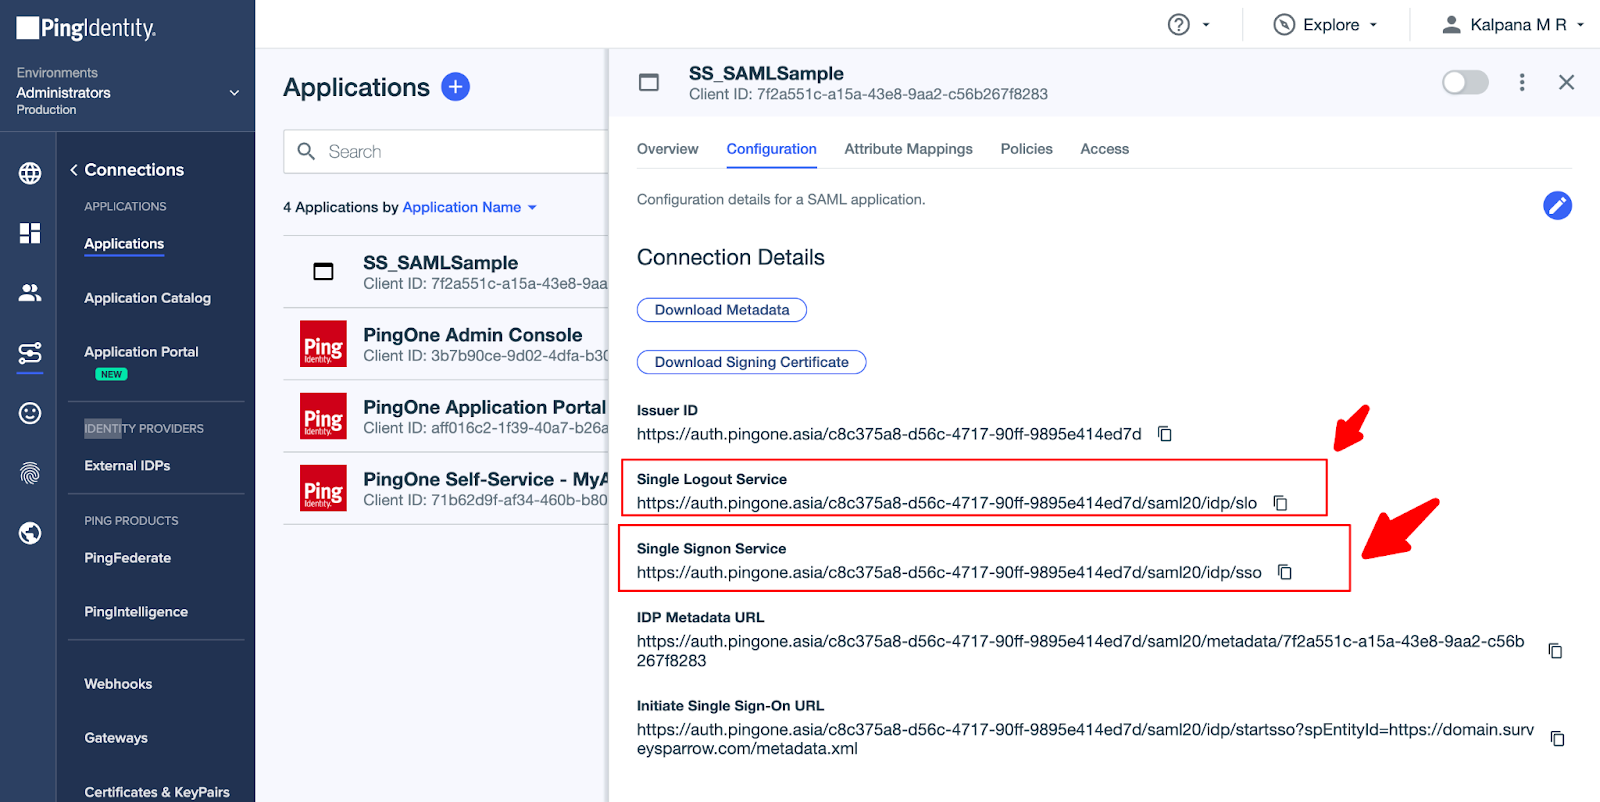Switch to the Configuration tab
Image resolution: width=1600 pixels, height=802 pixels.
point(771,149)
